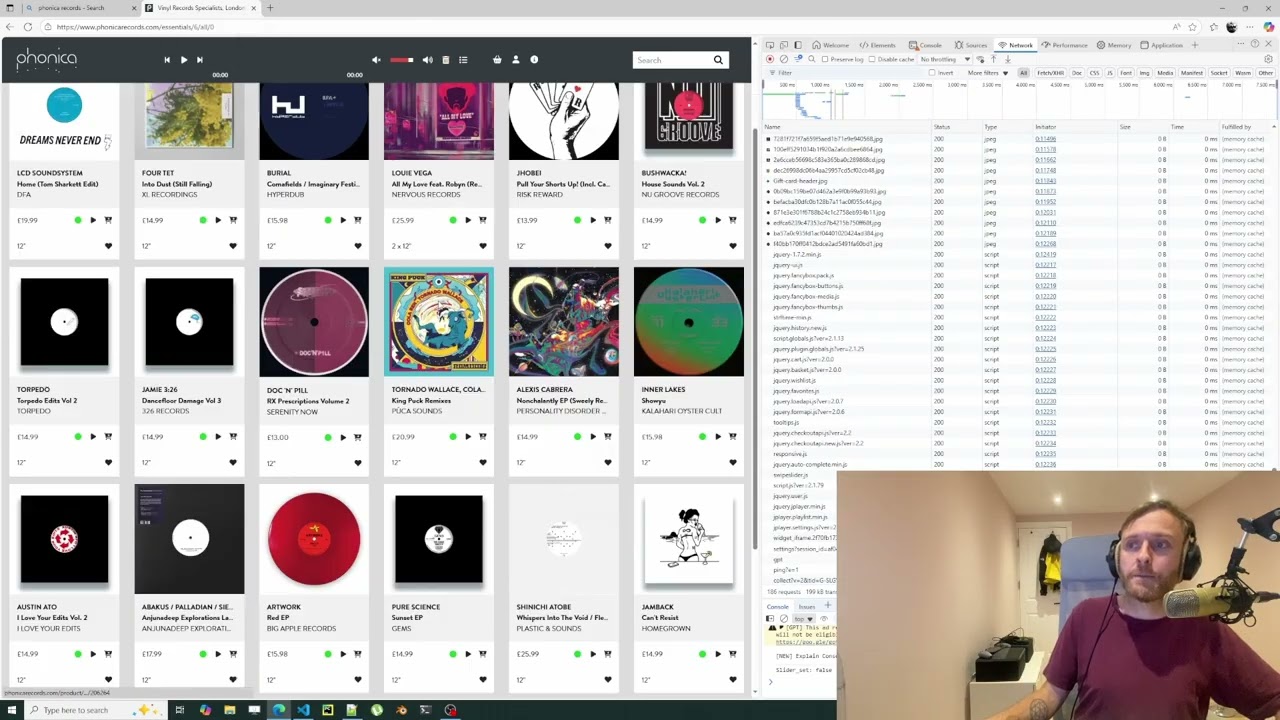Wishlist the Inner Lakes Showyu heart
This screenshot has width=1280, height=720.
pyautogui.click(x=733, y=463)
